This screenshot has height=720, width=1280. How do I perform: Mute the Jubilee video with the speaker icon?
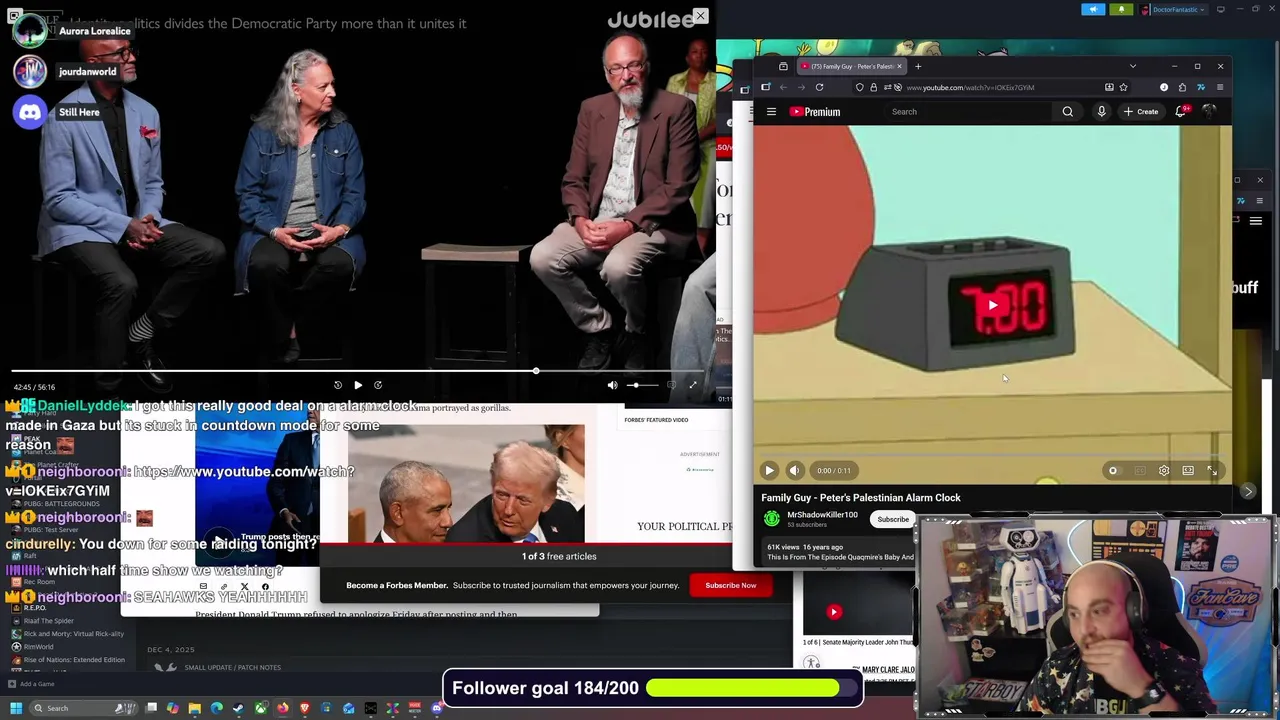612,385
